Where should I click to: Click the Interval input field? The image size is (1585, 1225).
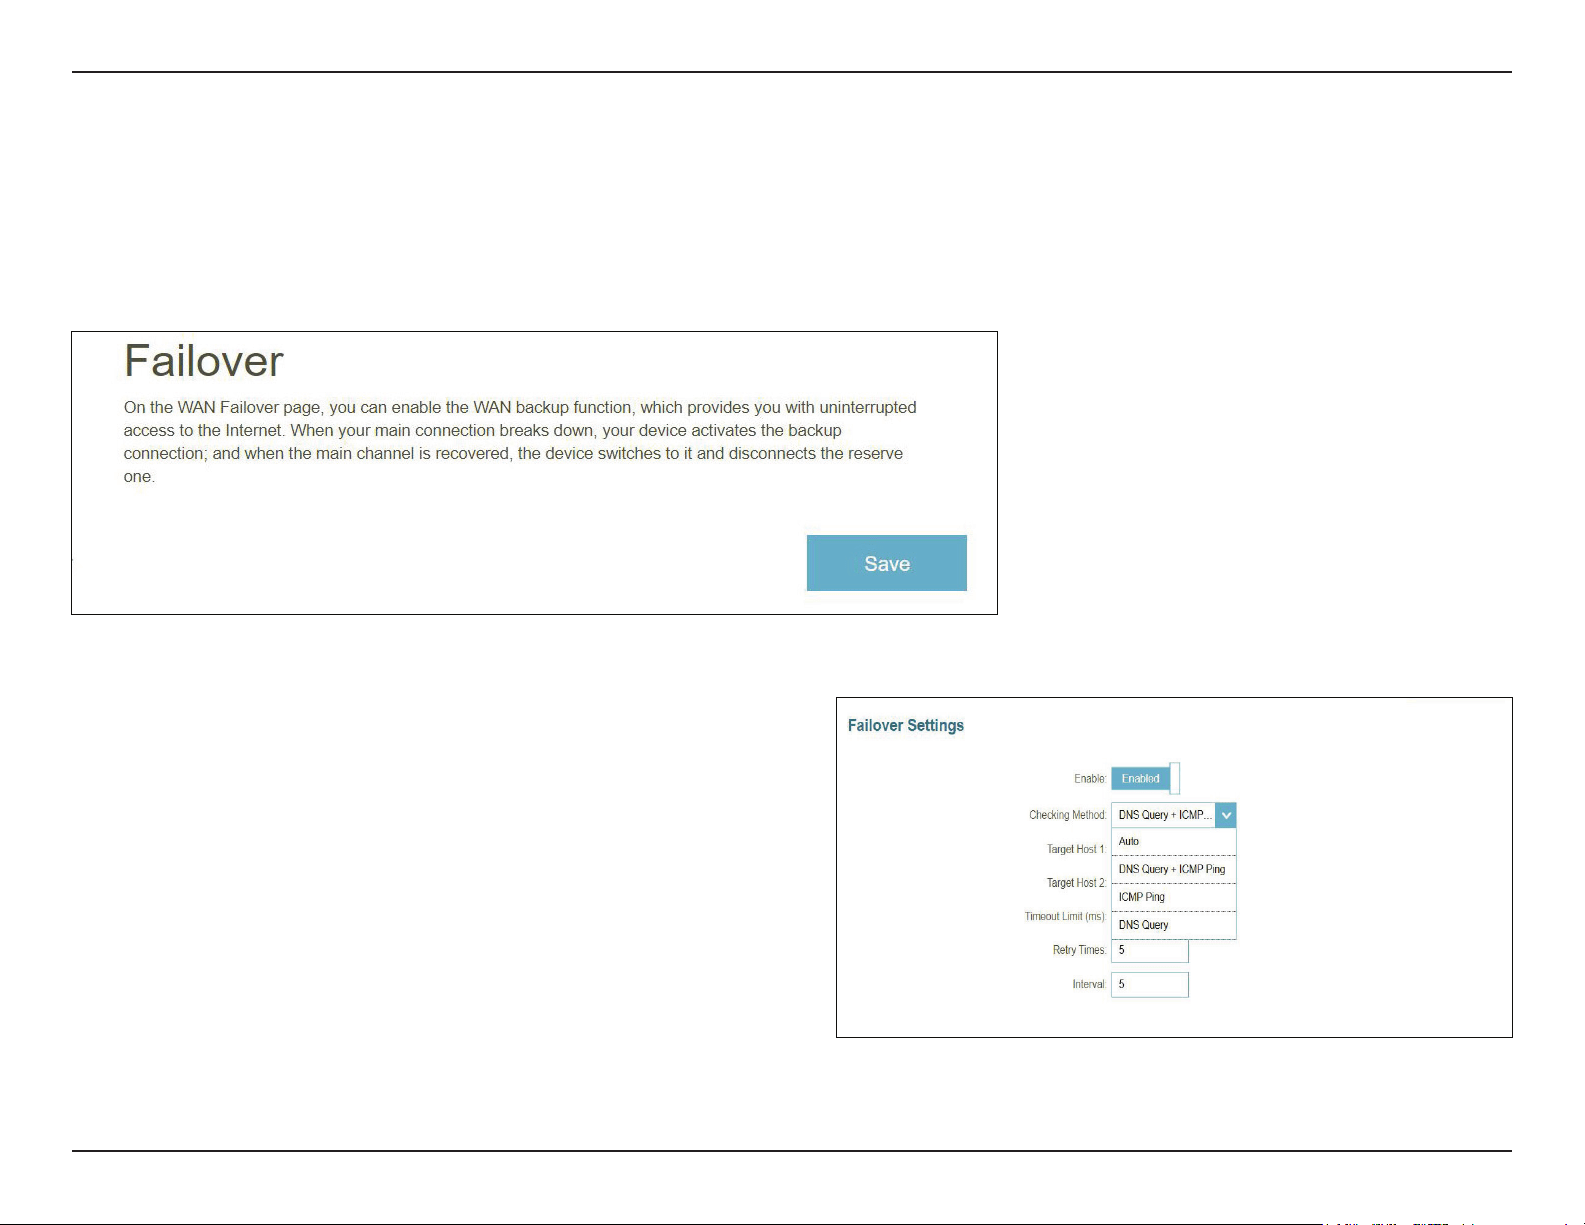[1150, 984]
